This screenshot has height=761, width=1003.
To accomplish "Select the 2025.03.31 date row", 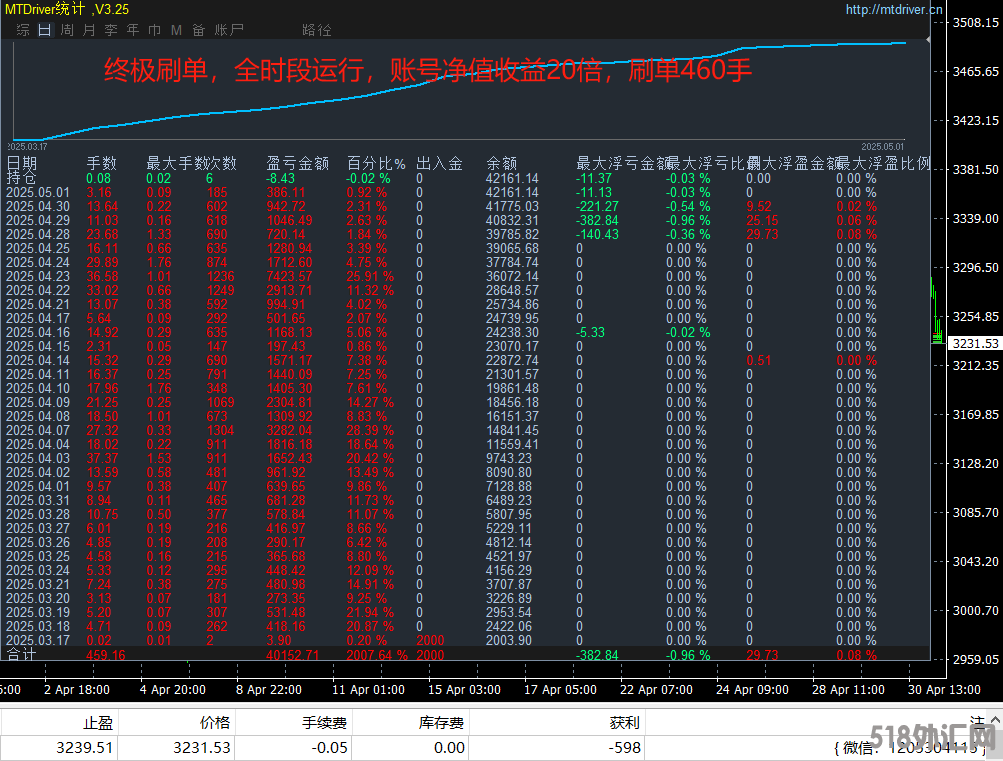I will pyautogui.click(x=38, y=500).
